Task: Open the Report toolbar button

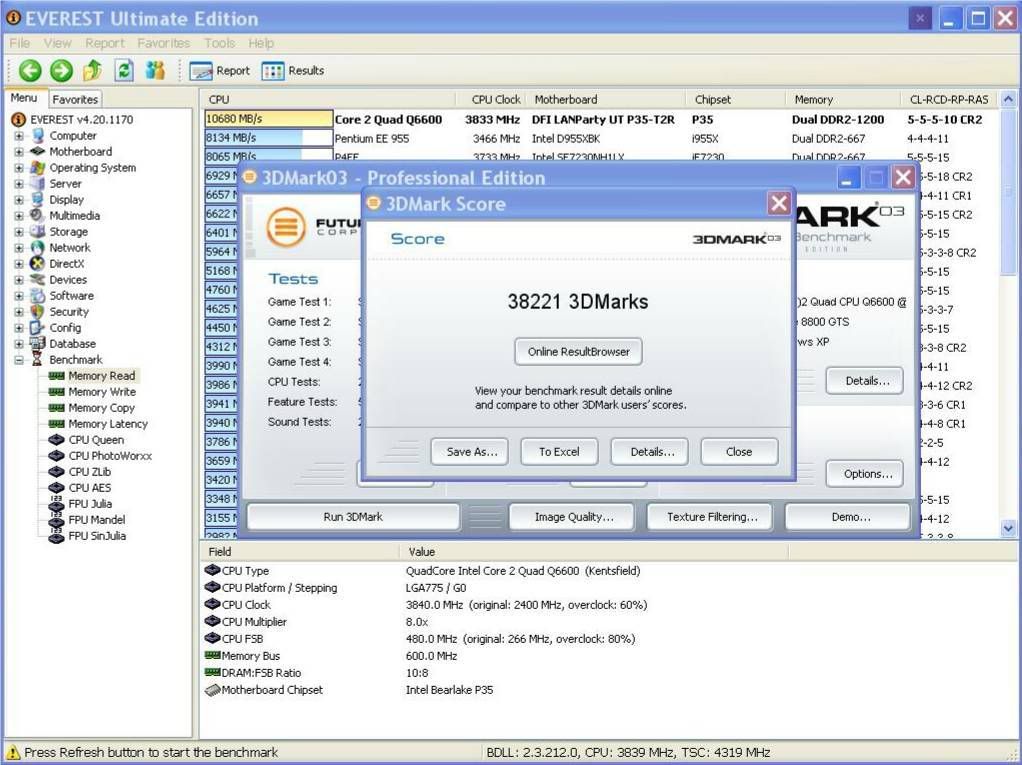Action: pos(220,70)
